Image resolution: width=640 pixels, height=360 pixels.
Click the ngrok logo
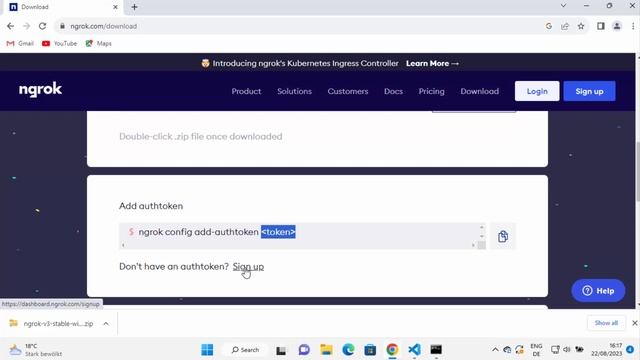coord(40,90)
